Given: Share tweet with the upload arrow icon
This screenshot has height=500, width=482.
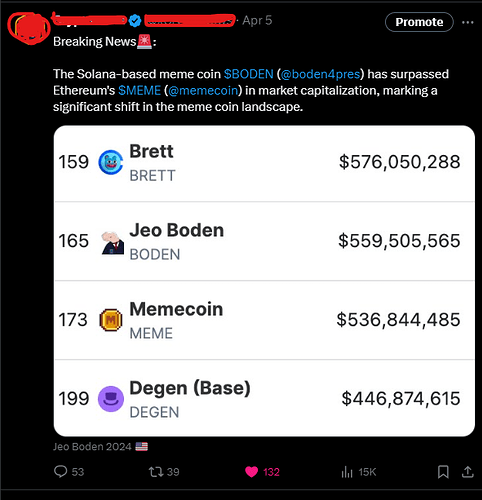Looking at the screenshot, I should 468,472.
